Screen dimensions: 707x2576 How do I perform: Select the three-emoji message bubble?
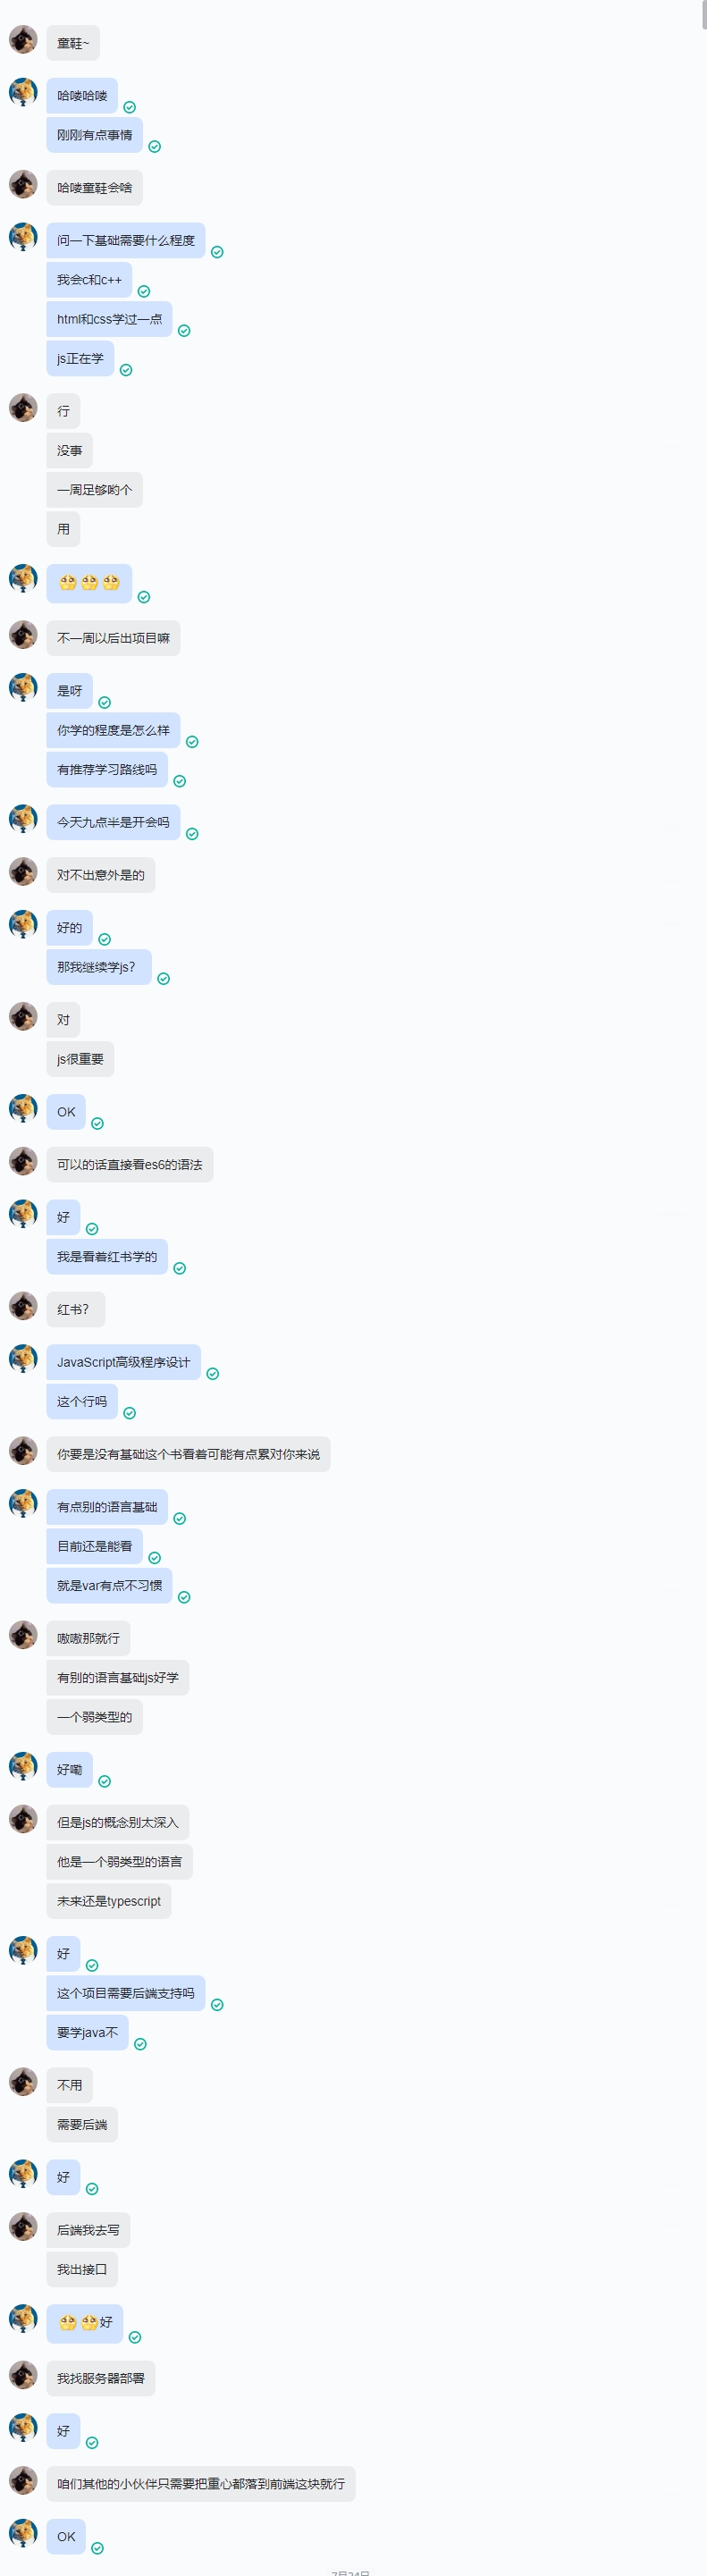coord(89,583)
